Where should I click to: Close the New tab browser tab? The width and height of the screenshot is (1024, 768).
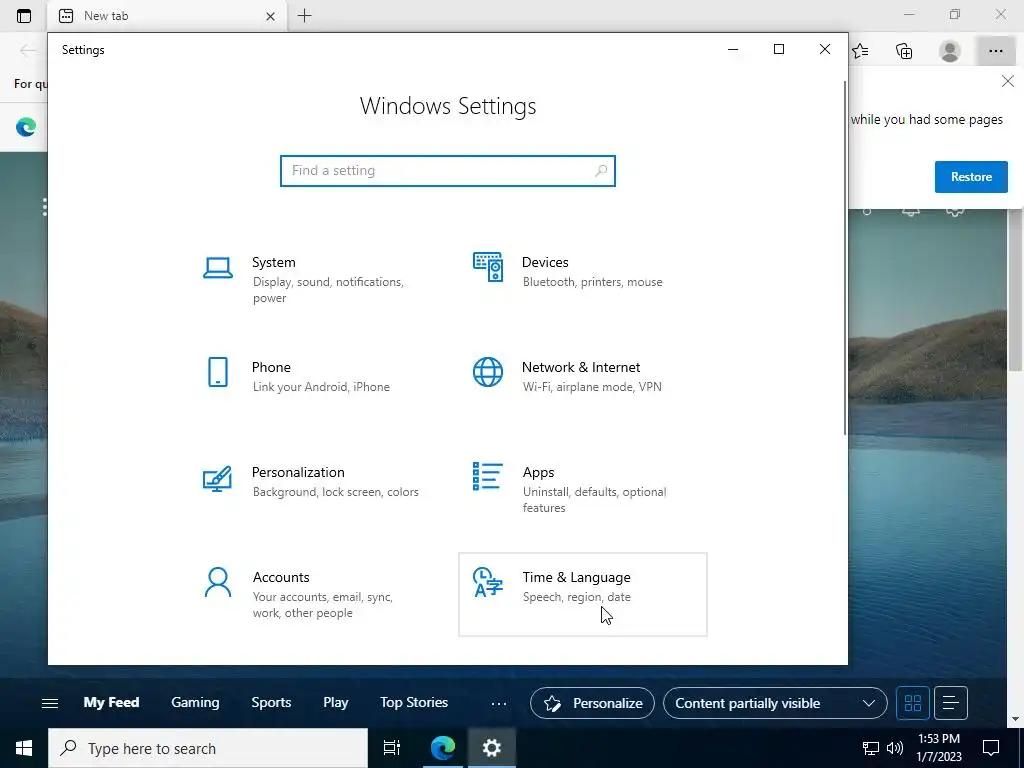pyautogui.click(x=270, y=16)
